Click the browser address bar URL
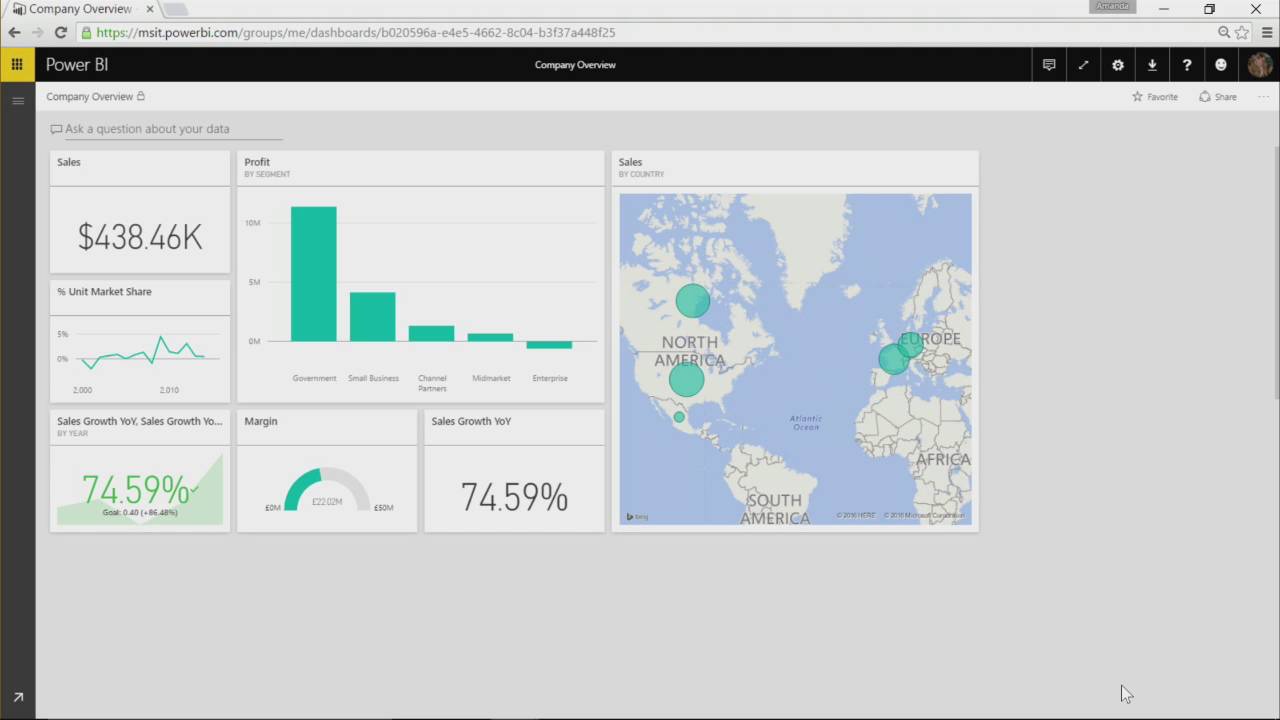This screenshot has height=720, width=1280. (356, 32)
